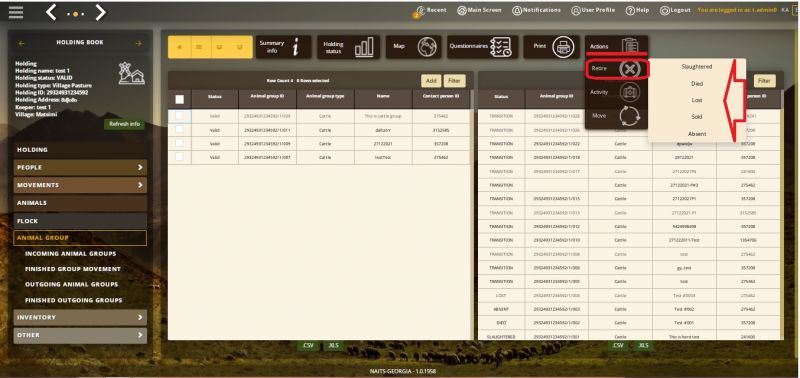Check the row named 27122021
Screen dimensions: 800x378
pos(179,143)
